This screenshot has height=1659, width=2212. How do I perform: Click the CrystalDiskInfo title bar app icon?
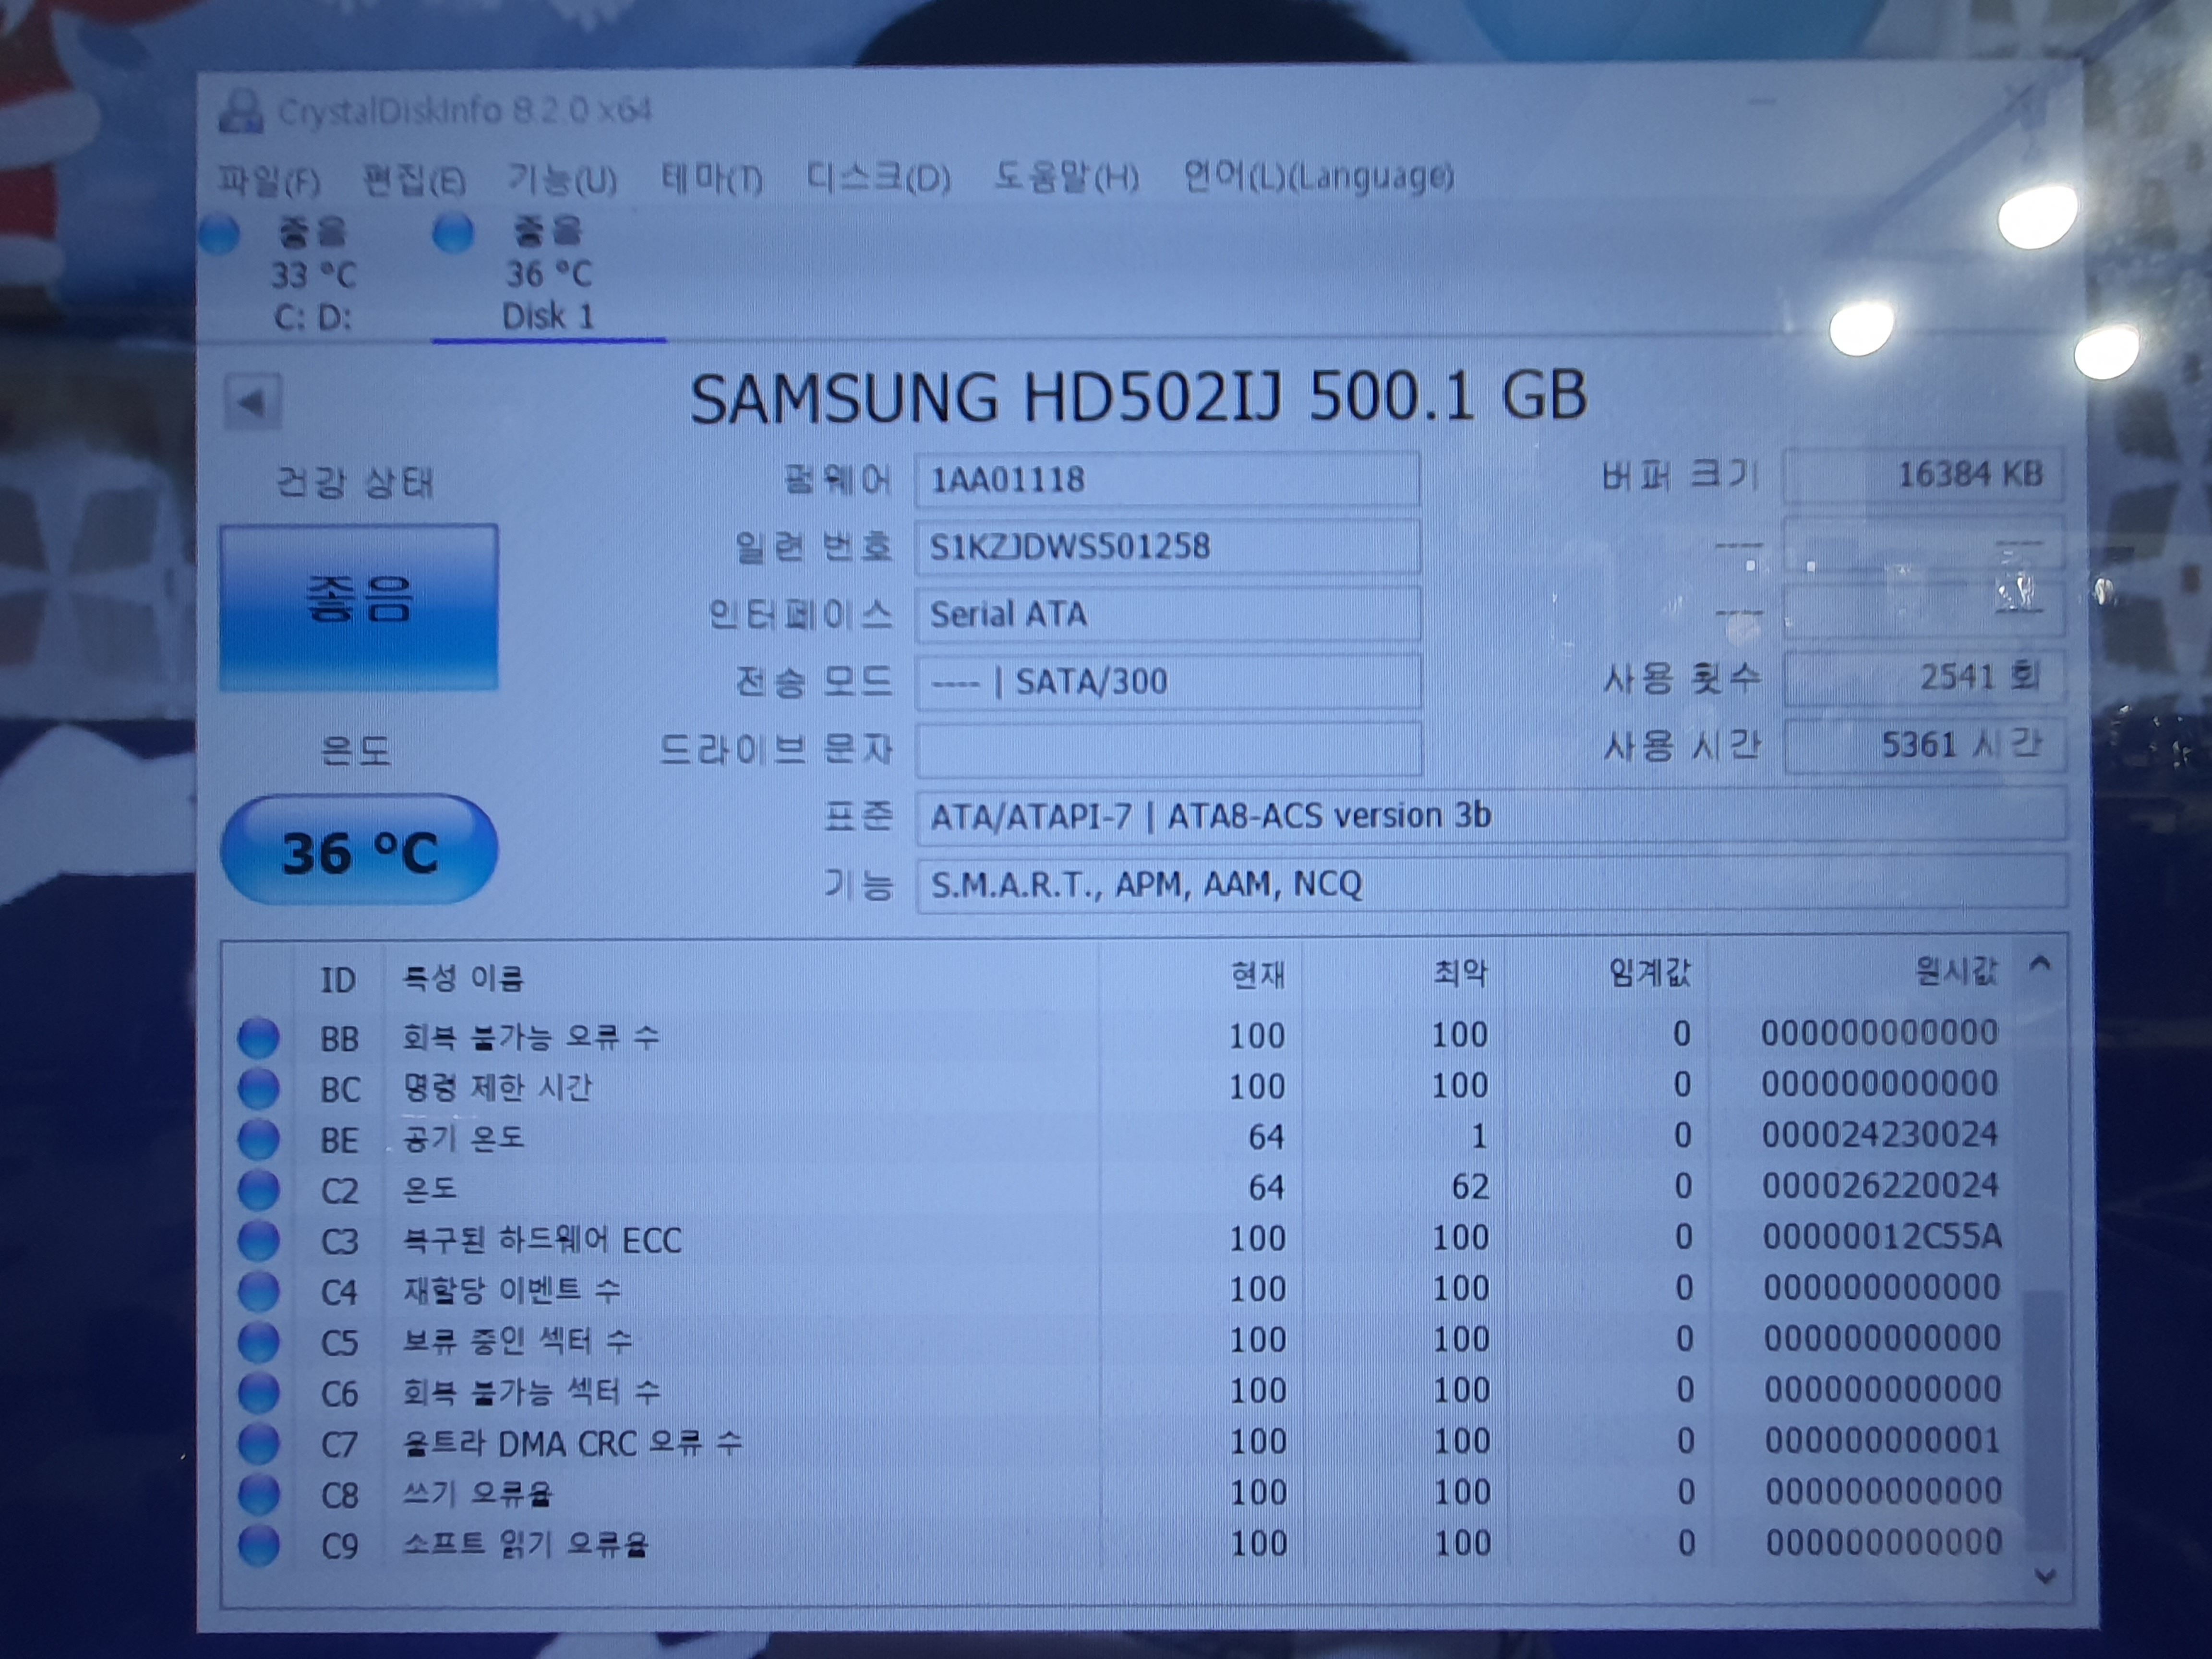(241, 111)
